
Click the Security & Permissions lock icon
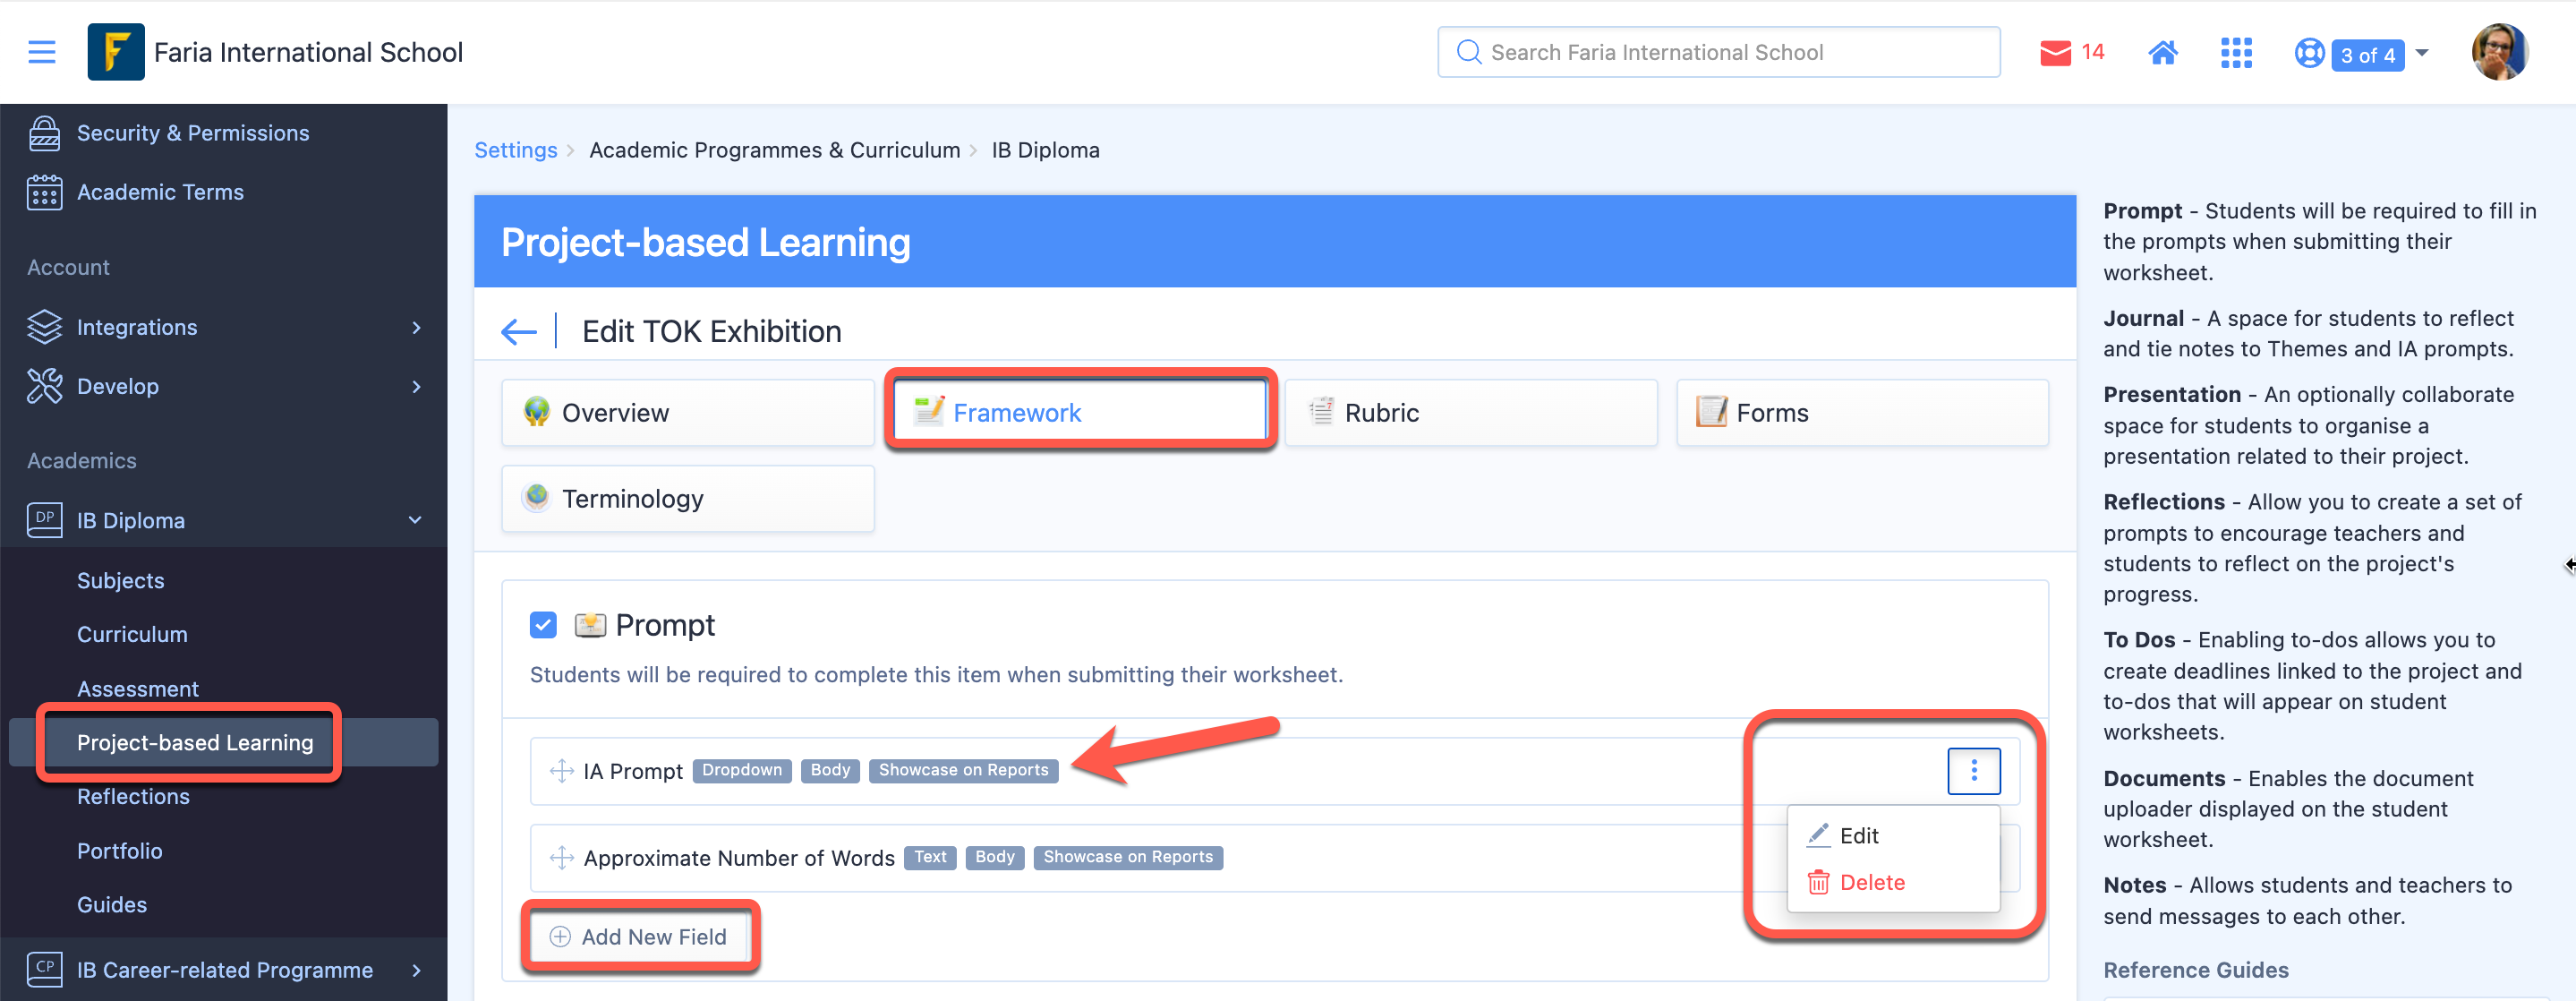pos(44,133)
